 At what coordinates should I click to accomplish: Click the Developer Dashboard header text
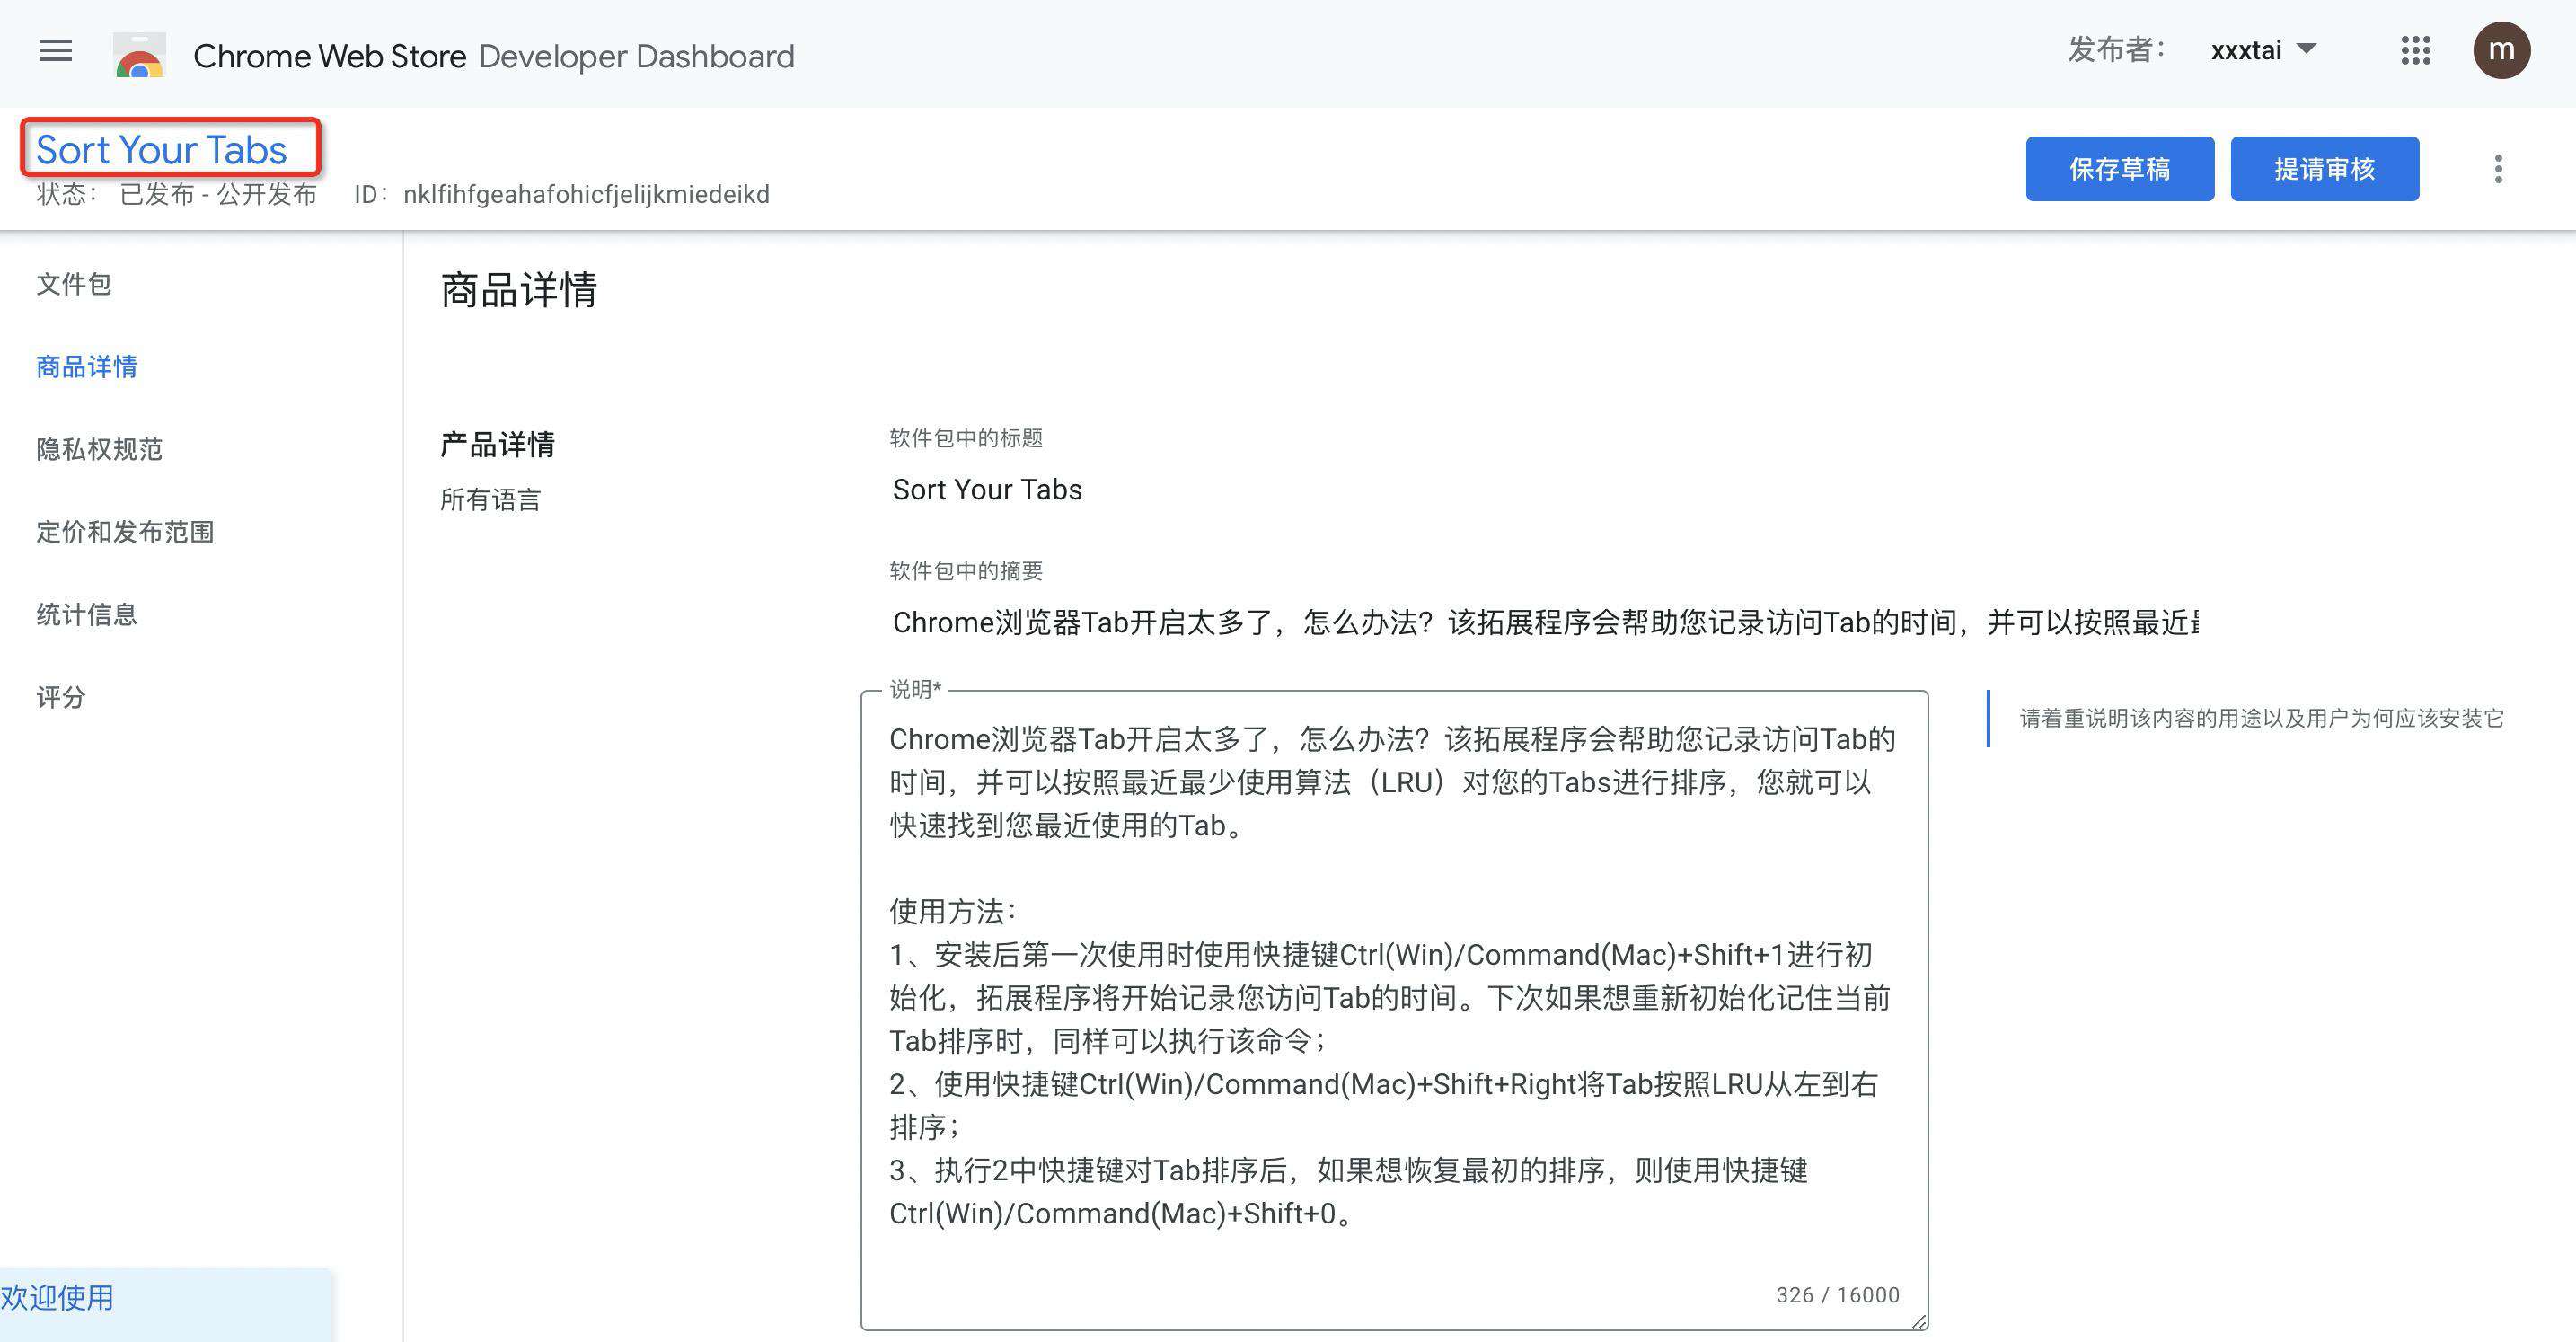[x=637, y=56]
